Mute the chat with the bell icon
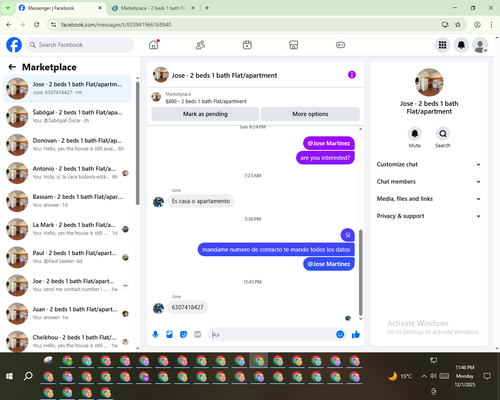Screen dimensions: 500x400 point(414,134)
